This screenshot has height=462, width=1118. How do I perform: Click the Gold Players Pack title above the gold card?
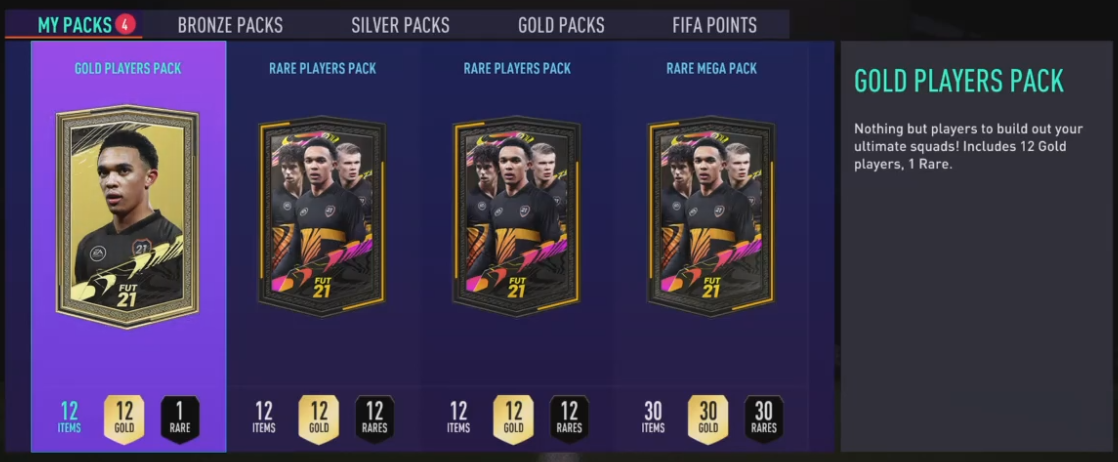[x=128, y=68]
